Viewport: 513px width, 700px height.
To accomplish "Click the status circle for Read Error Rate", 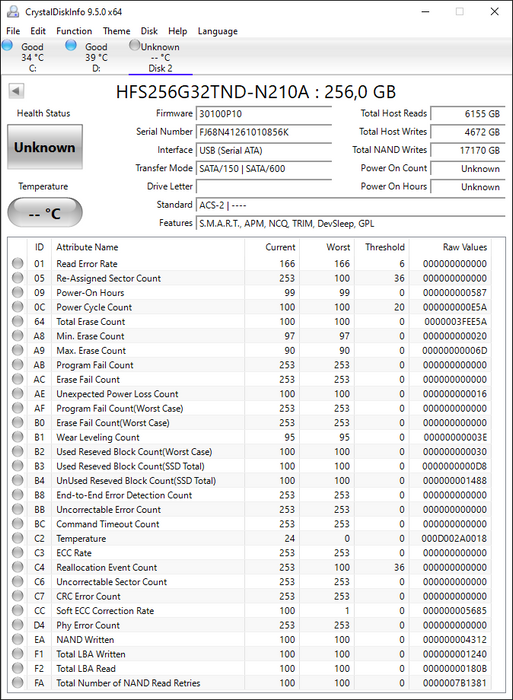I will point(18,263).
